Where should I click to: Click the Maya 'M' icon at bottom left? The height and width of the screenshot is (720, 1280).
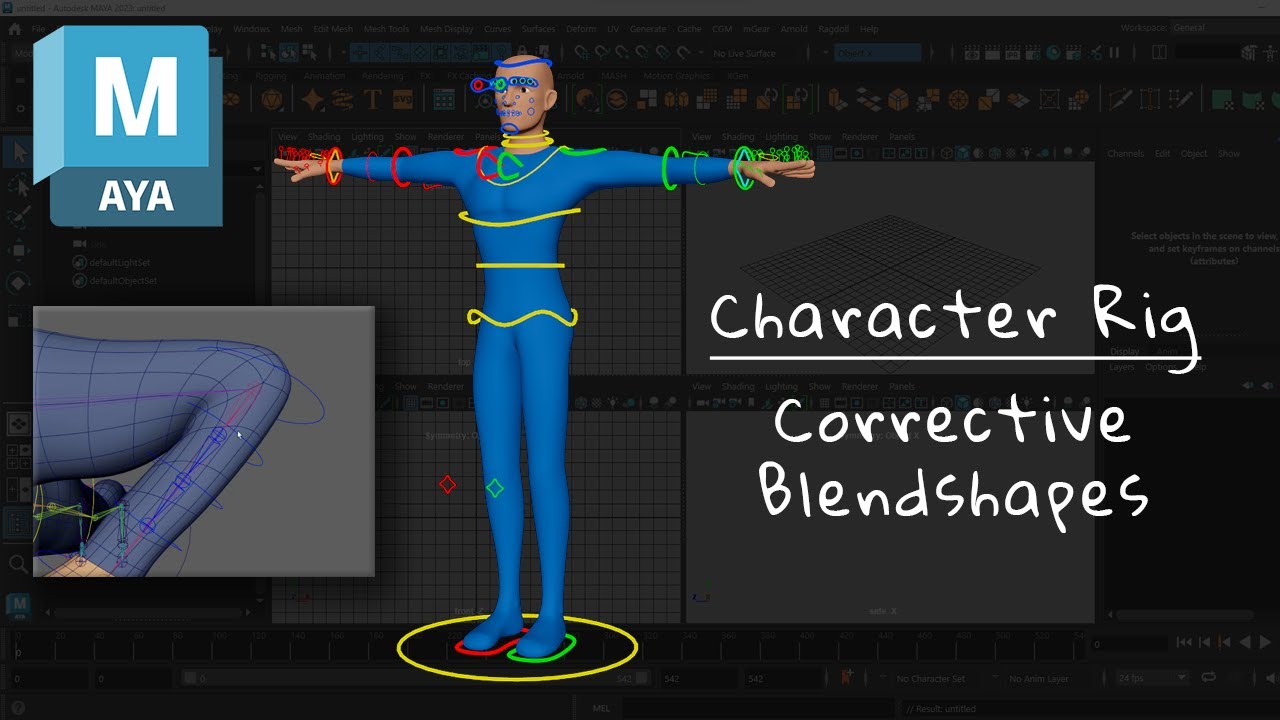[x=19, y=605]
